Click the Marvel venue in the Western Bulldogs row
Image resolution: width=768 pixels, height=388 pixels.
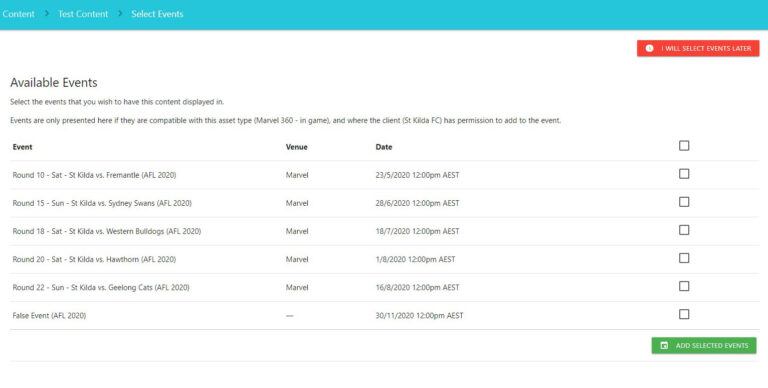[x=297, y=231]
